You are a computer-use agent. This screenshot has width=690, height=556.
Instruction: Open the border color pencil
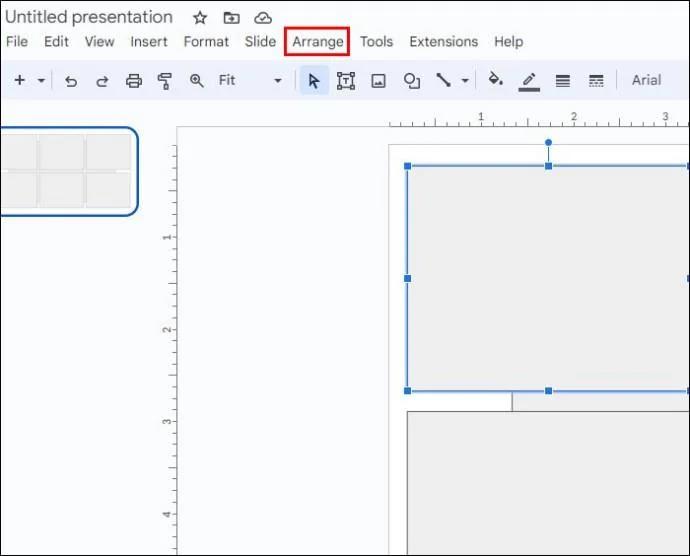(x=529, y=81)
